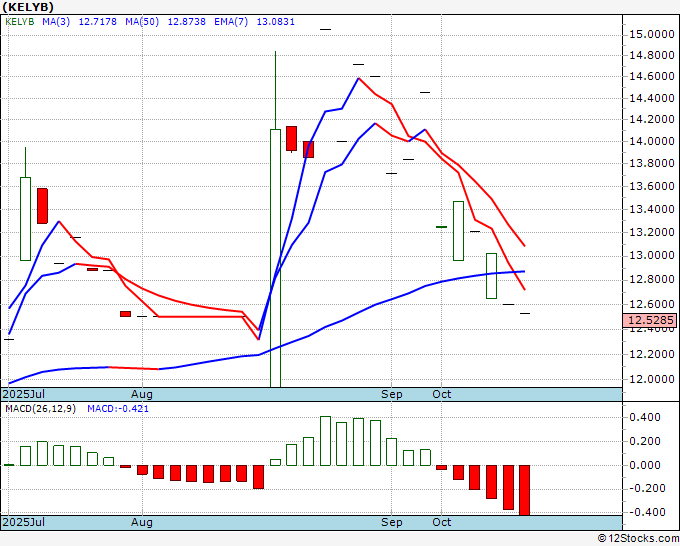Viewport: 680px width, 546px height.
Task: Click the tallest green MACD histogram bar
Action: [325, 441]
